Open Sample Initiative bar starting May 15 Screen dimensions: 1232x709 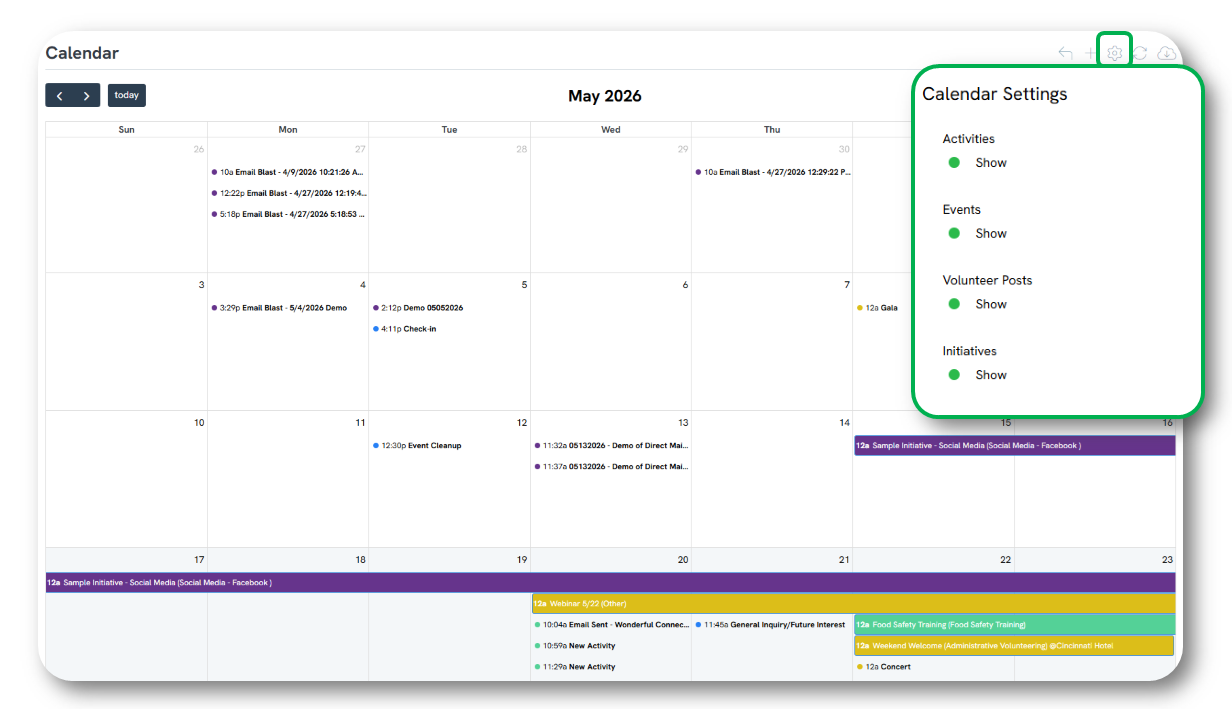point(1015,445)
